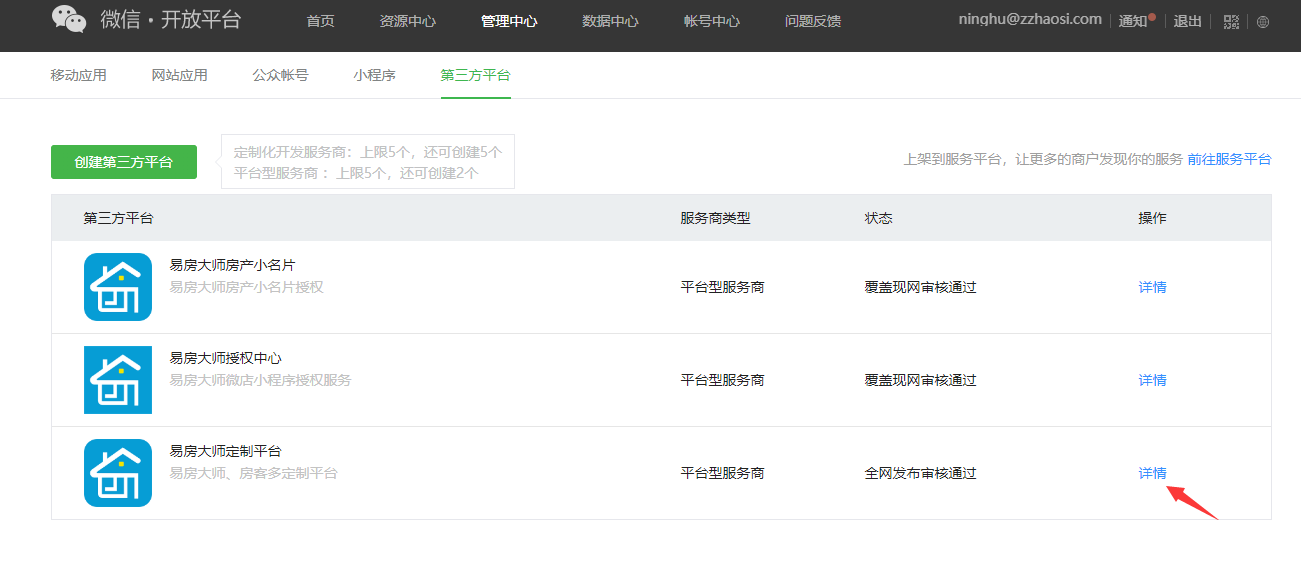This screenshot has width=1301, height=575.
Task: Open 易房大师房产小名片 app icon
Action: pyautogui.click(x=118, y=287)
